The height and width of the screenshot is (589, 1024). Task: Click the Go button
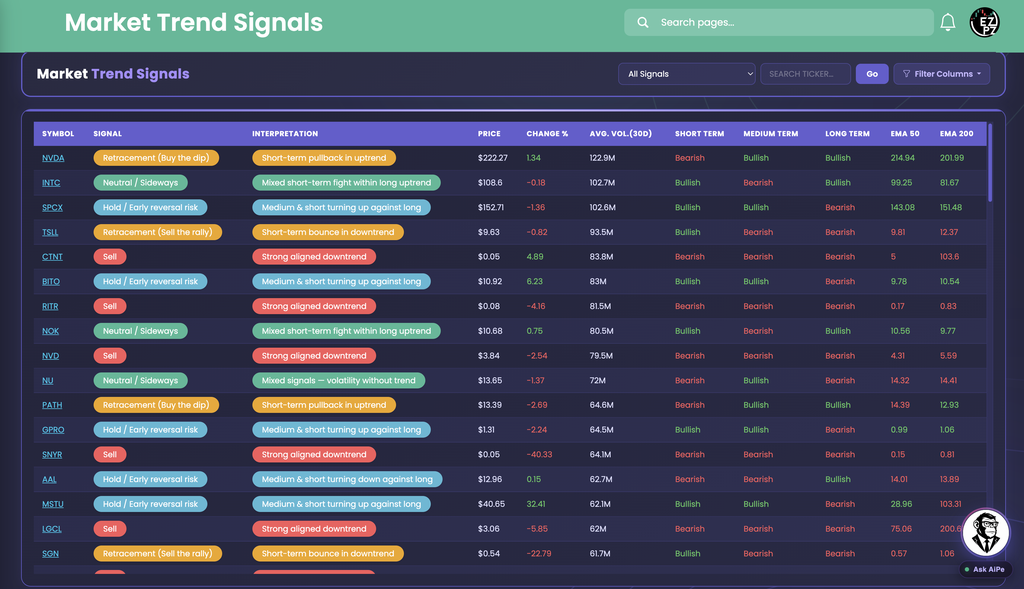click(872, 74)
